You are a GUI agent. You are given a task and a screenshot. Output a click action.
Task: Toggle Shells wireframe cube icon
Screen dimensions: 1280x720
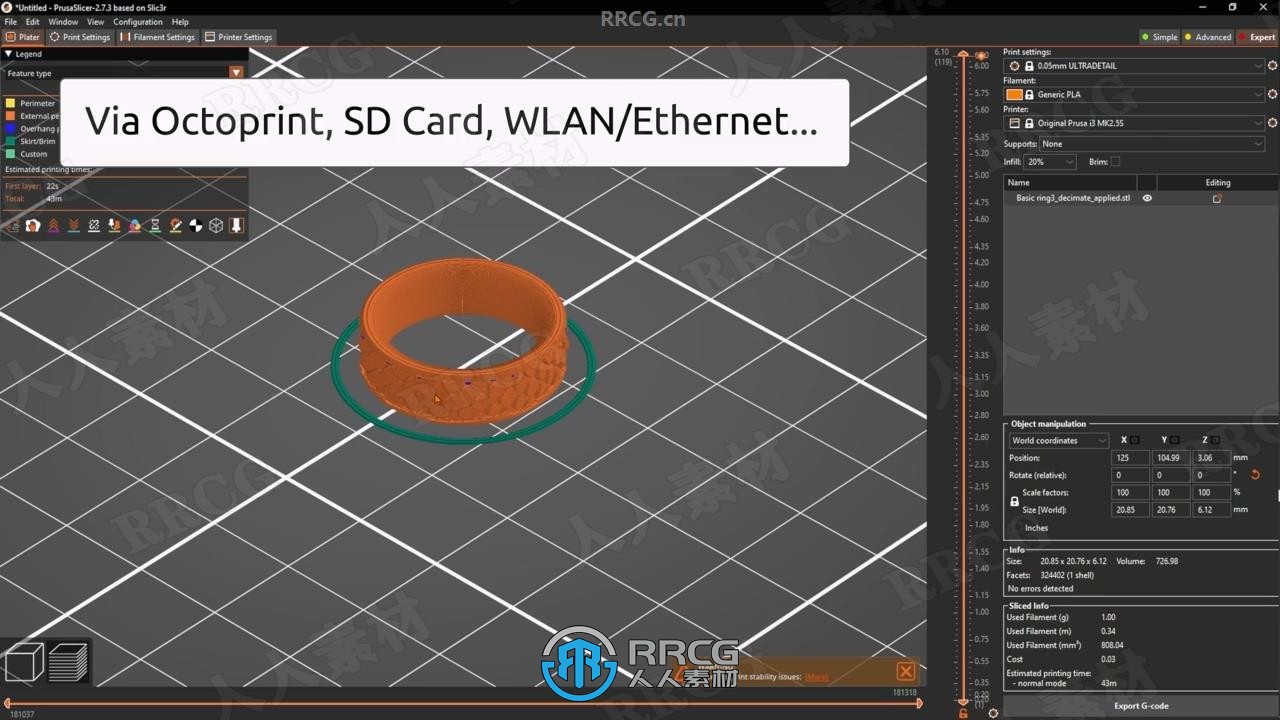216,225
